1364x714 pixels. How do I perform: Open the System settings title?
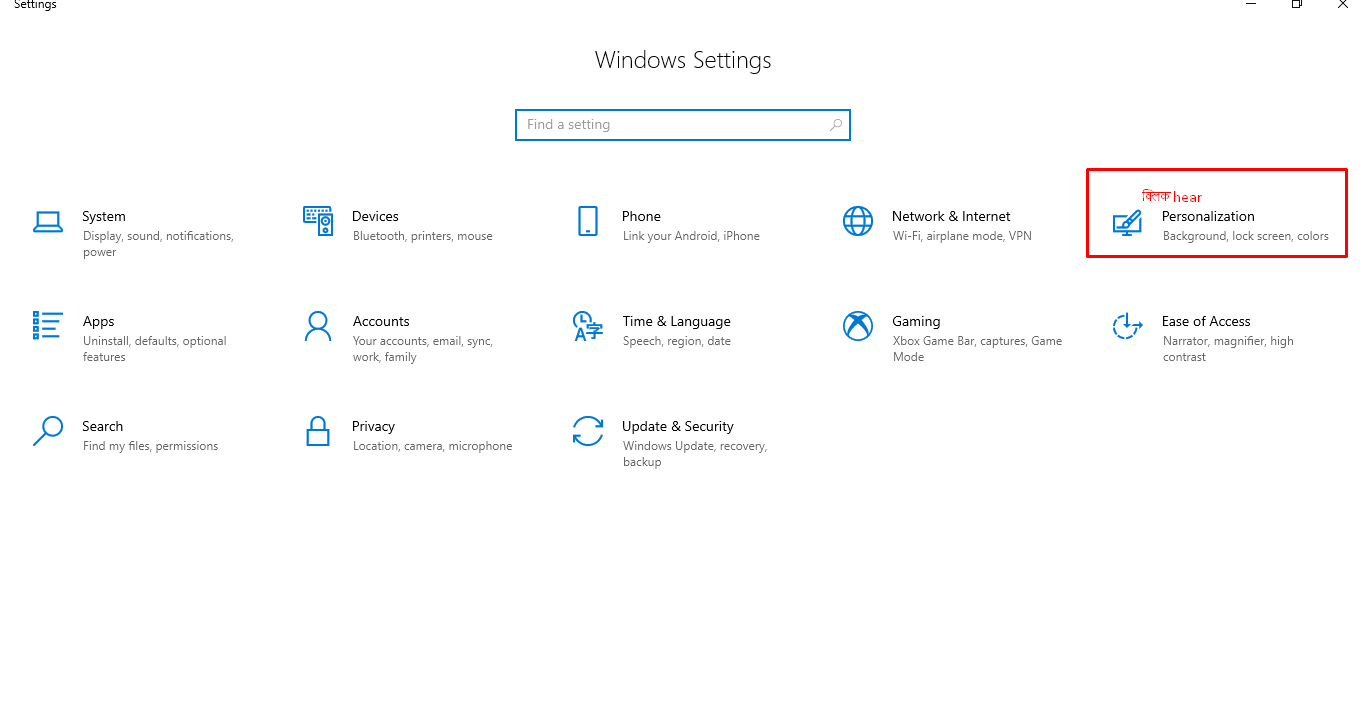(104, 216)
